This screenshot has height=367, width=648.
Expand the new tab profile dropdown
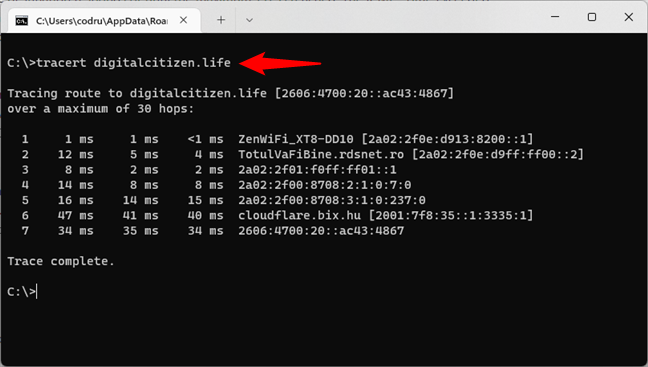click(249, 20)
